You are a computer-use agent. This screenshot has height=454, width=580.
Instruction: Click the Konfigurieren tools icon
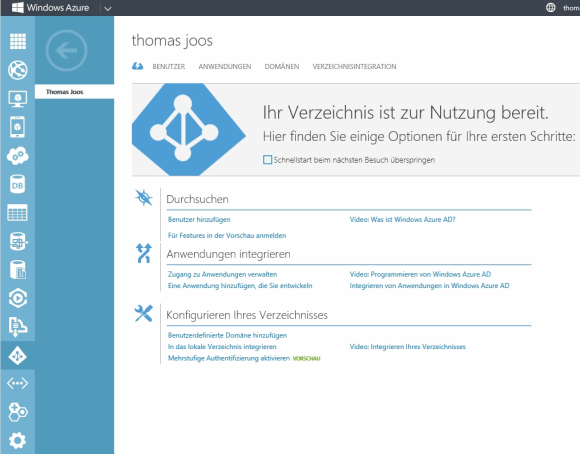(x=144, y=314)
